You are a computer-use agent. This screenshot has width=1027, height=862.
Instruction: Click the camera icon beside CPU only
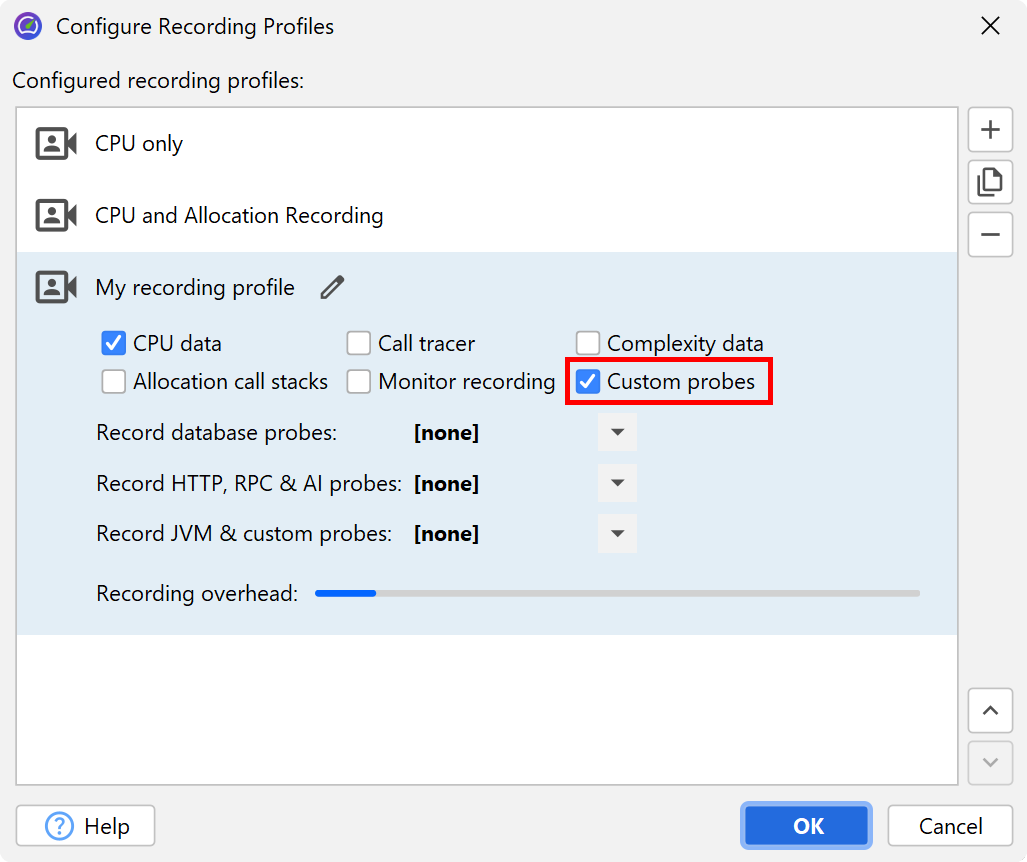[56, 144]
